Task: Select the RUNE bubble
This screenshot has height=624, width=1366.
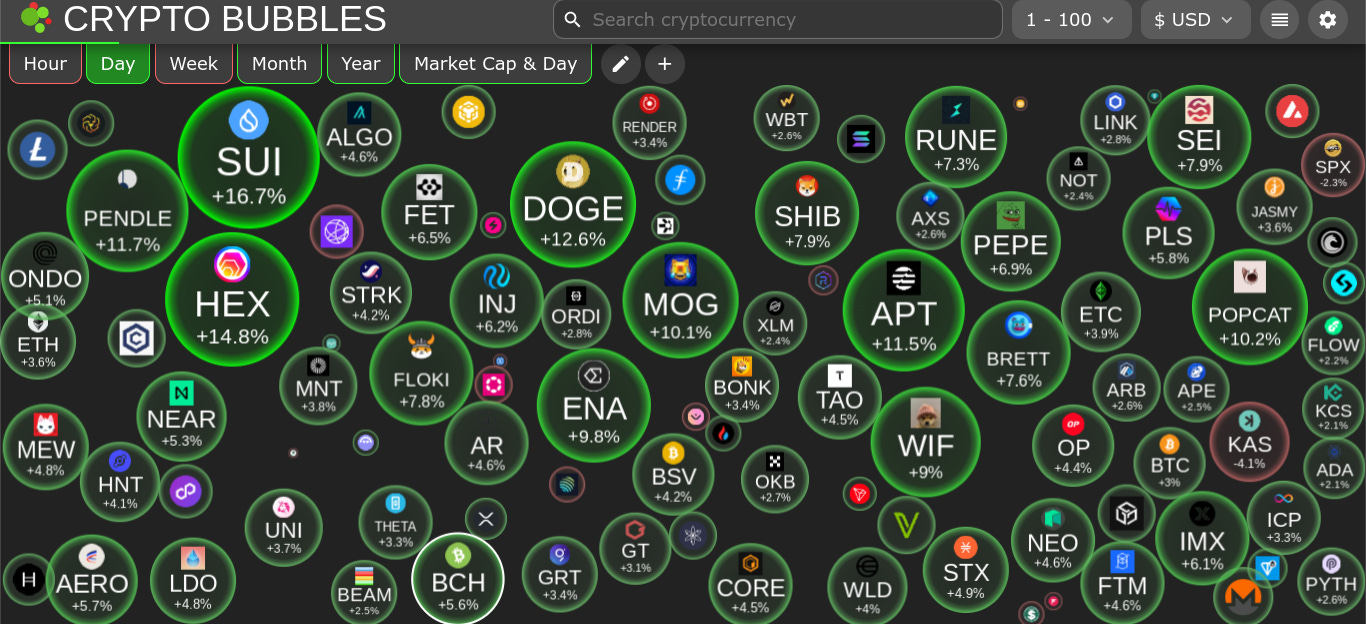Action: point(956,137)
